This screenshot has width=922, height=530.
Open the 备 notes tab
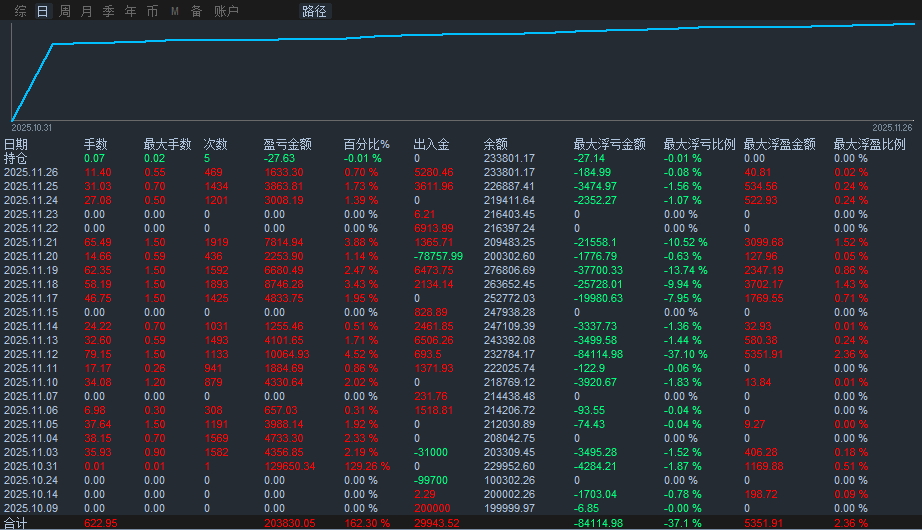point(196,11)
